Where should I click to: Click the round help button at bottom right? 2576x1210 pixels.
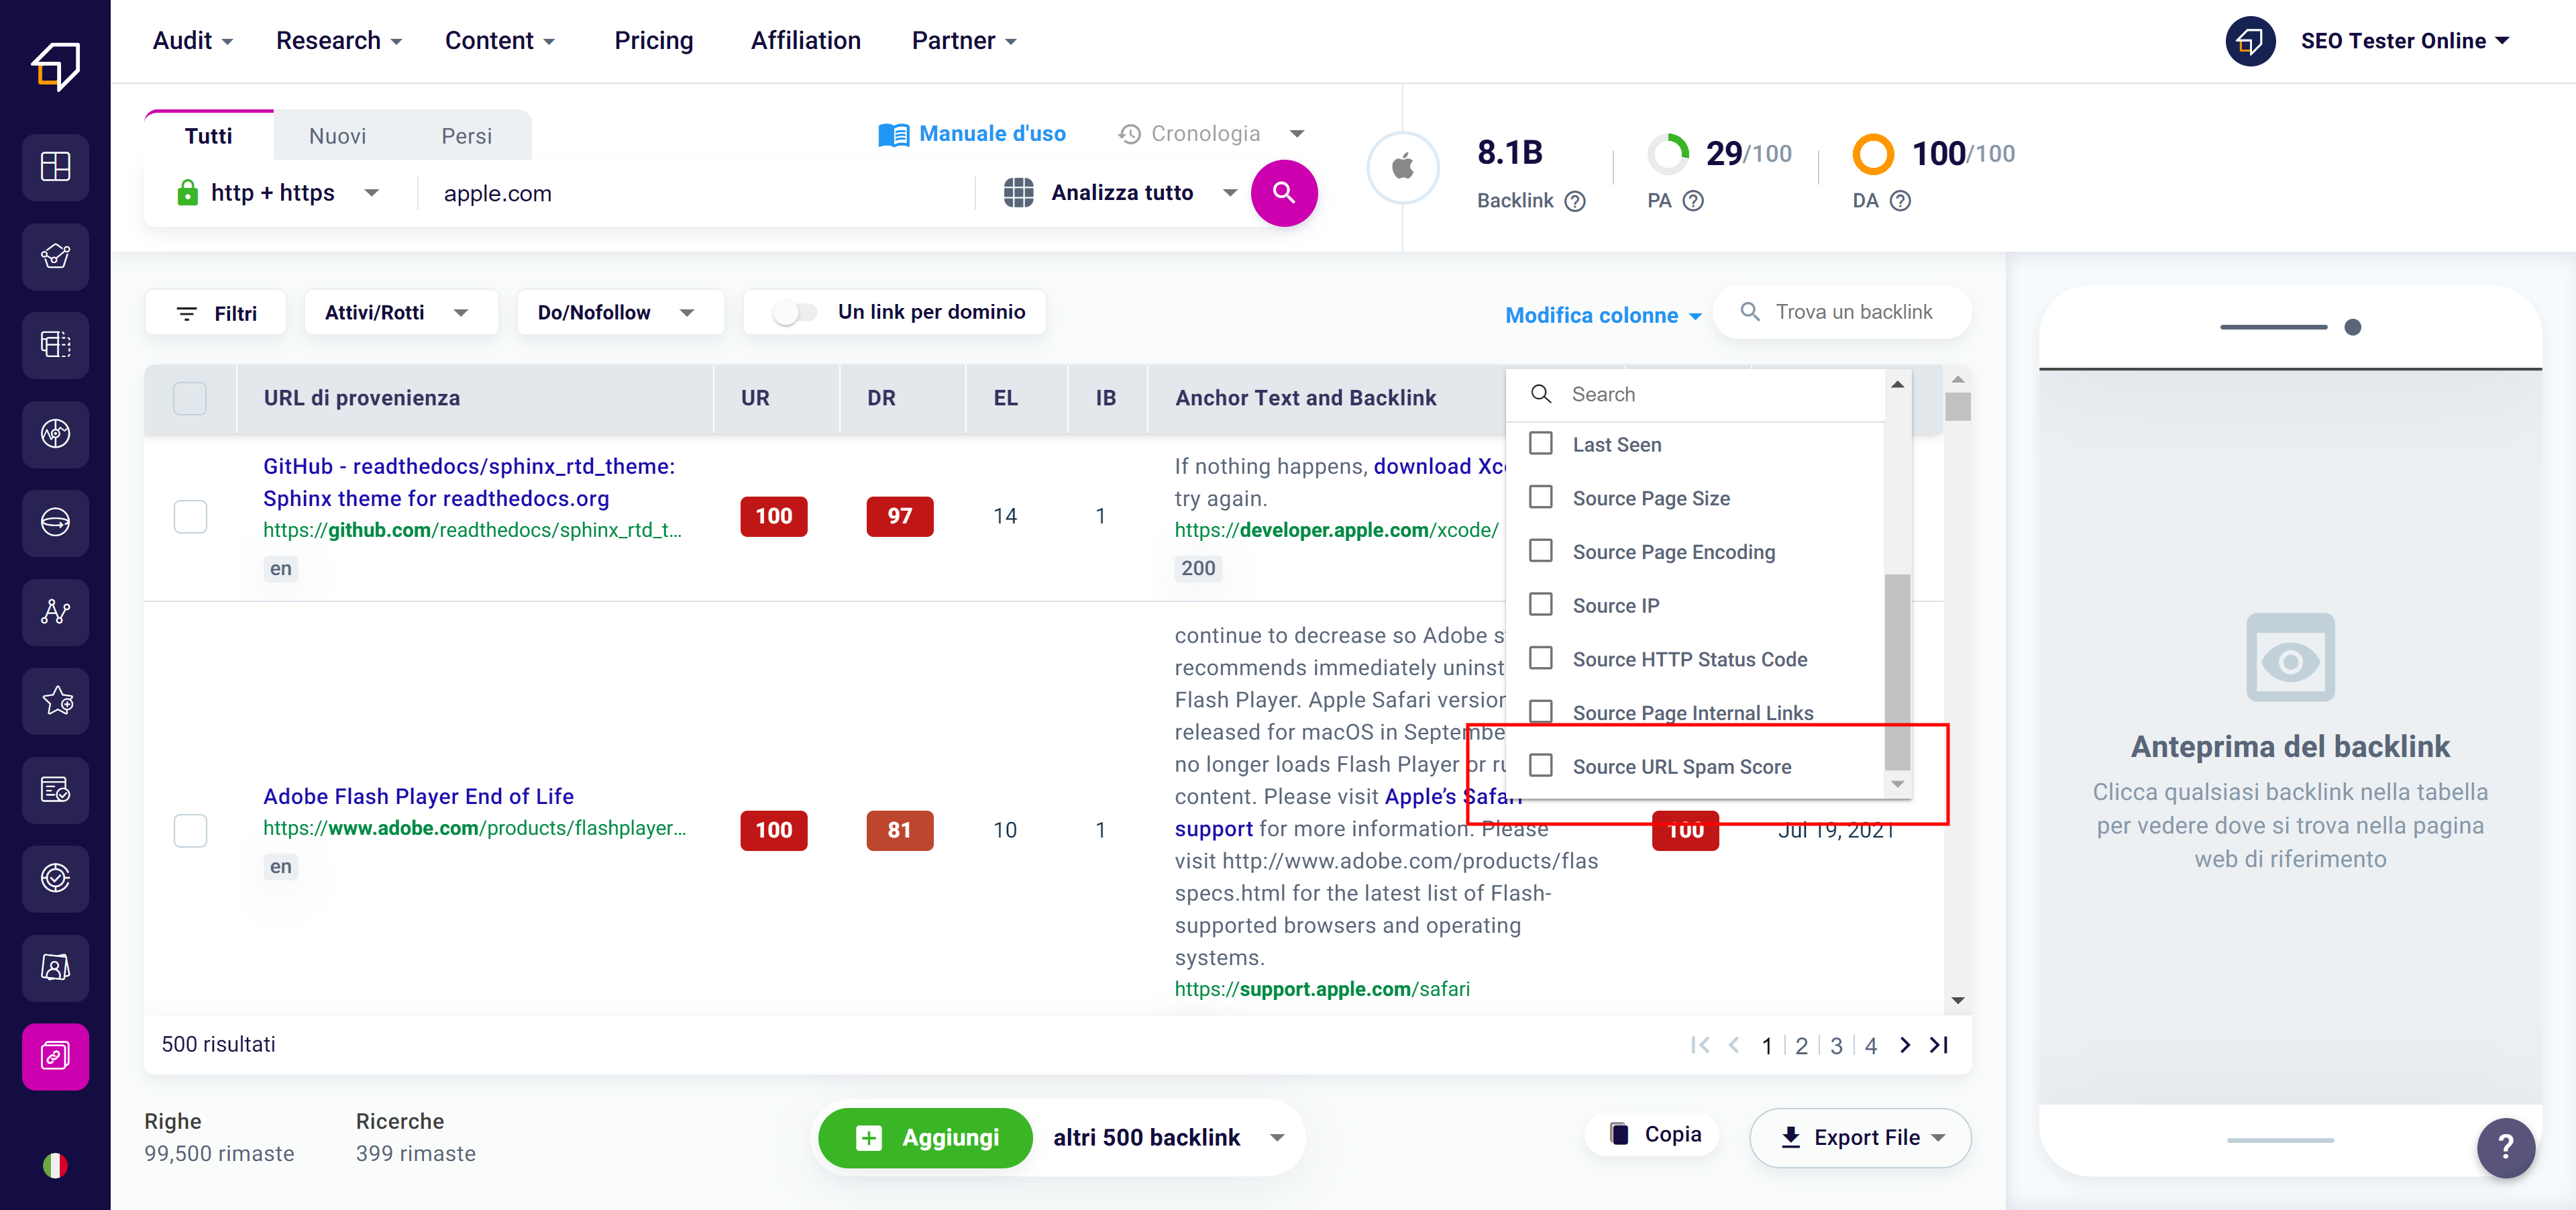coord(2506,1147)
